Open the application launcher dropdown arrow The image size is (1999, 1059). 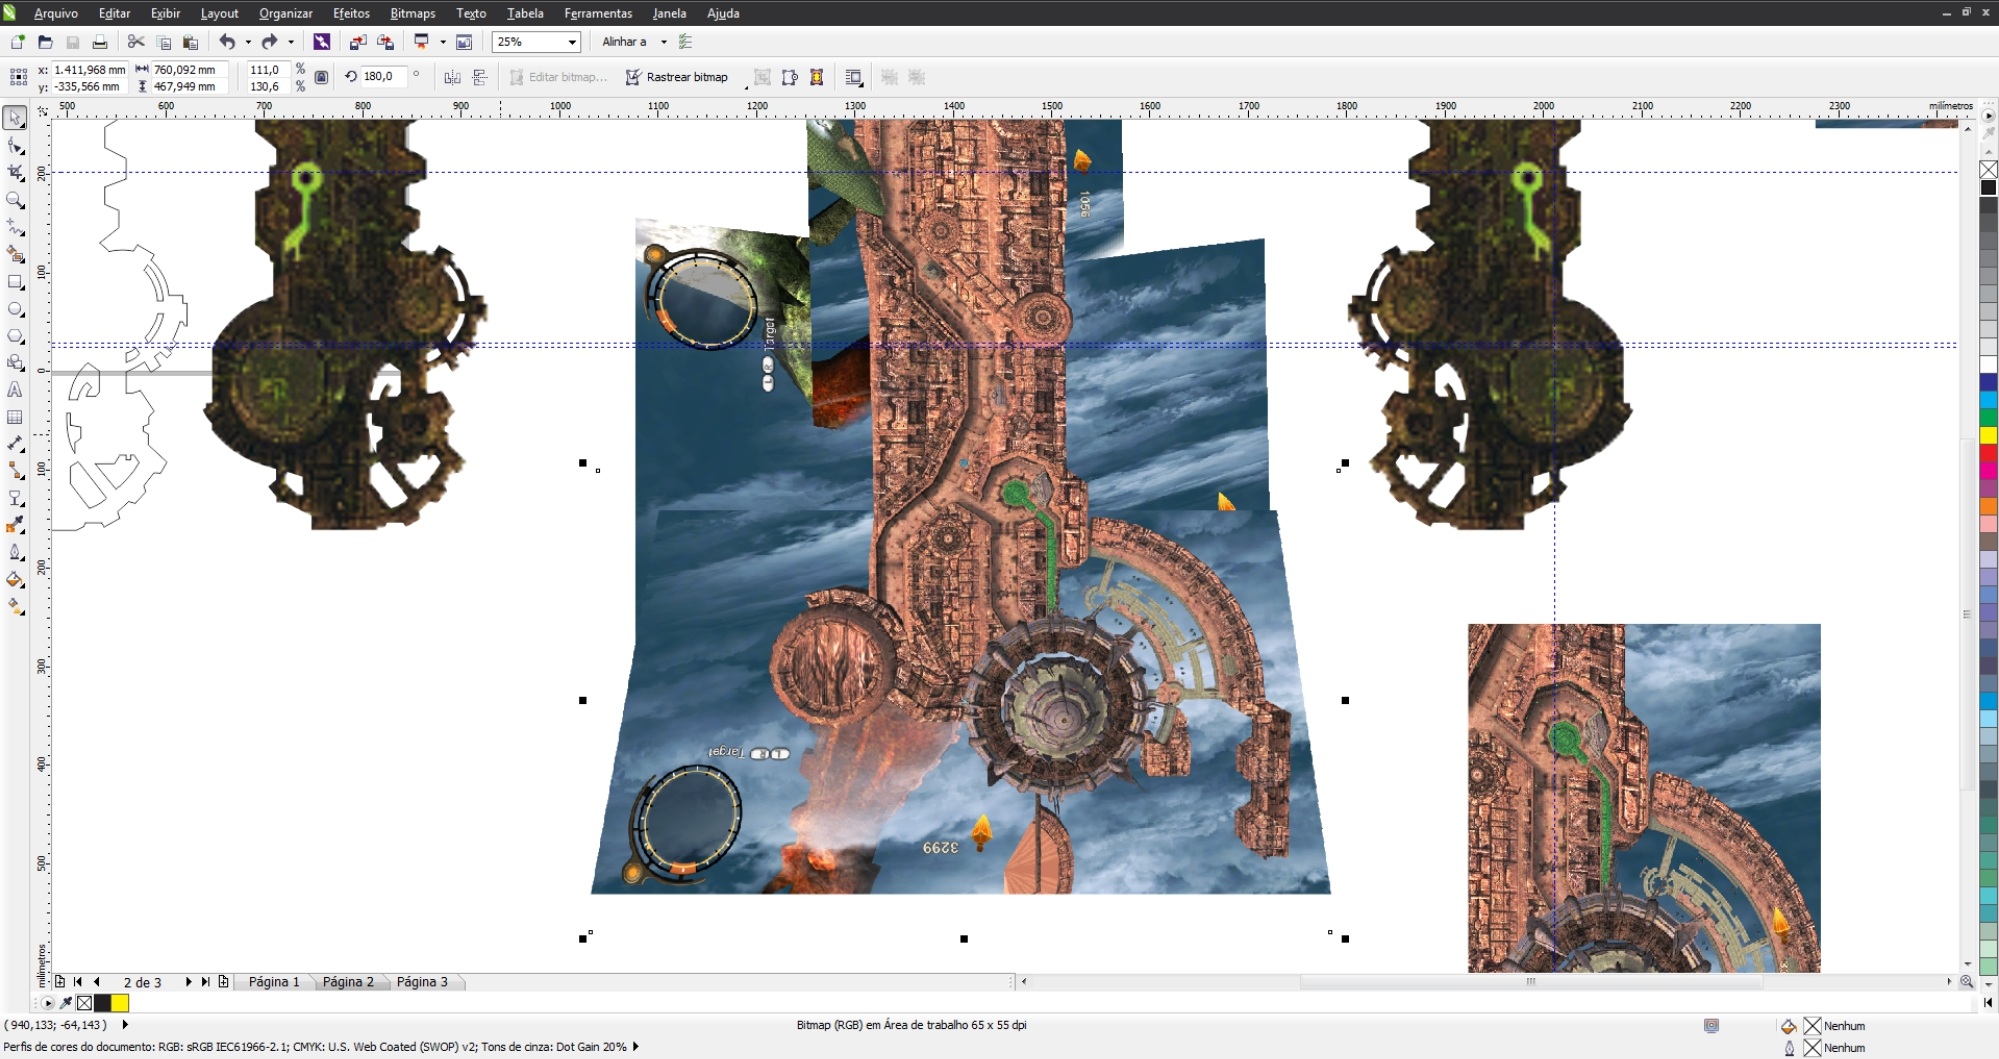[442, 42]
